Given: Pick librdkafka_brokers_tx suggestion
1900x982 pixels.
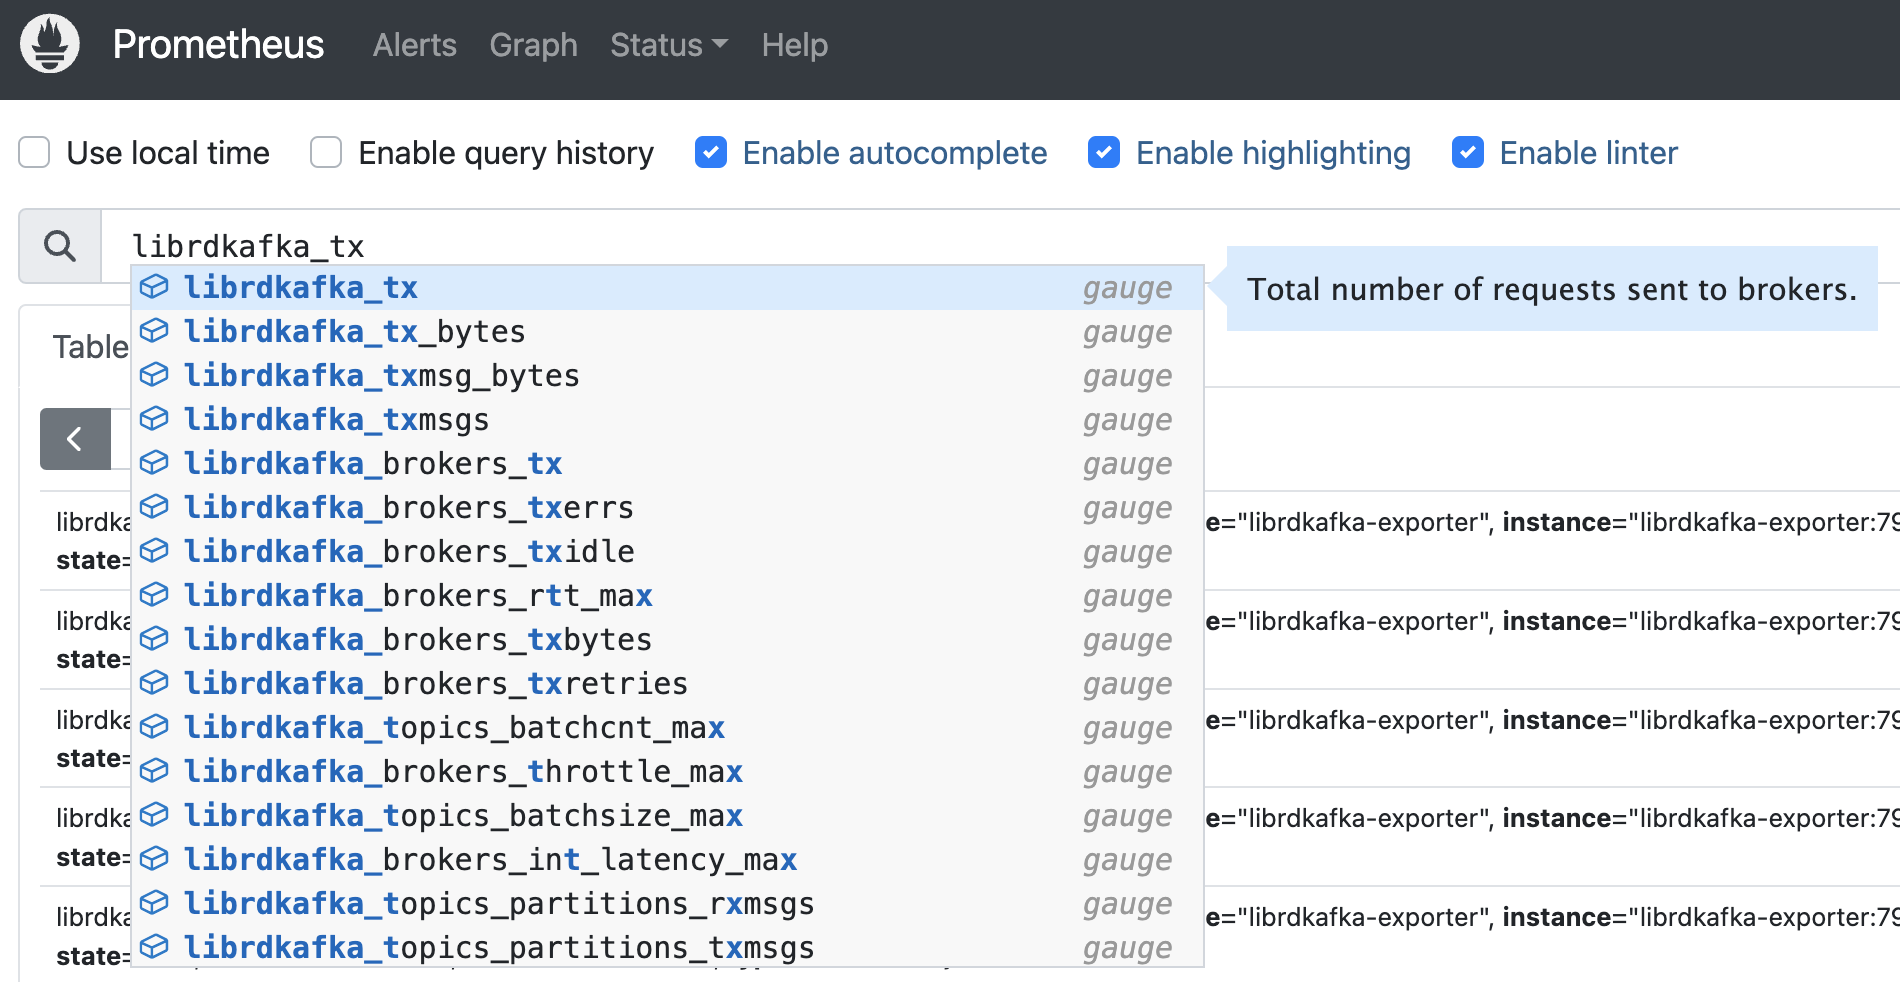Looking at the screenshot, I should [668, 463].
